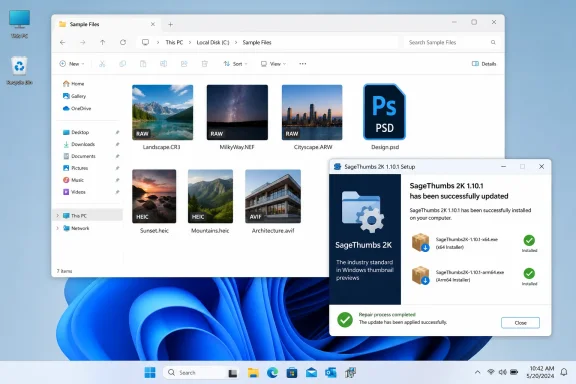
Task: Click the Copy icon in the toolbar
Action: pos(122,64)
